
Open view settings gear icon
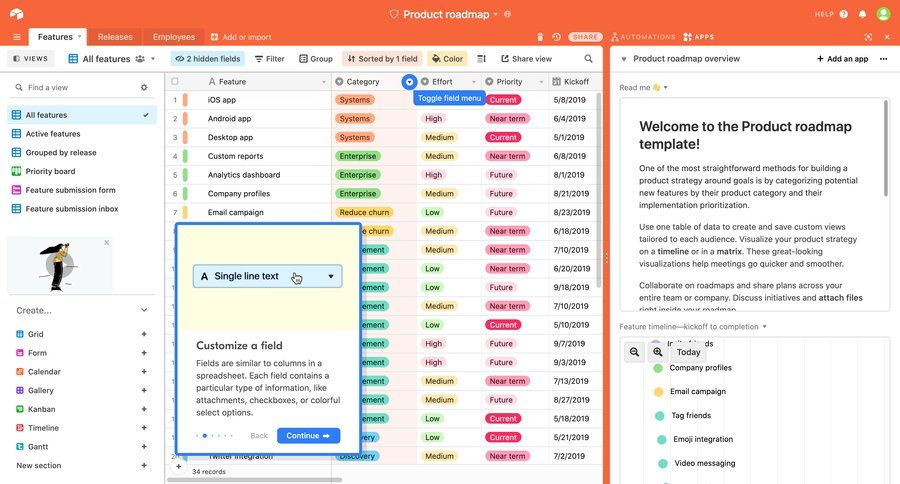point(144,87)
